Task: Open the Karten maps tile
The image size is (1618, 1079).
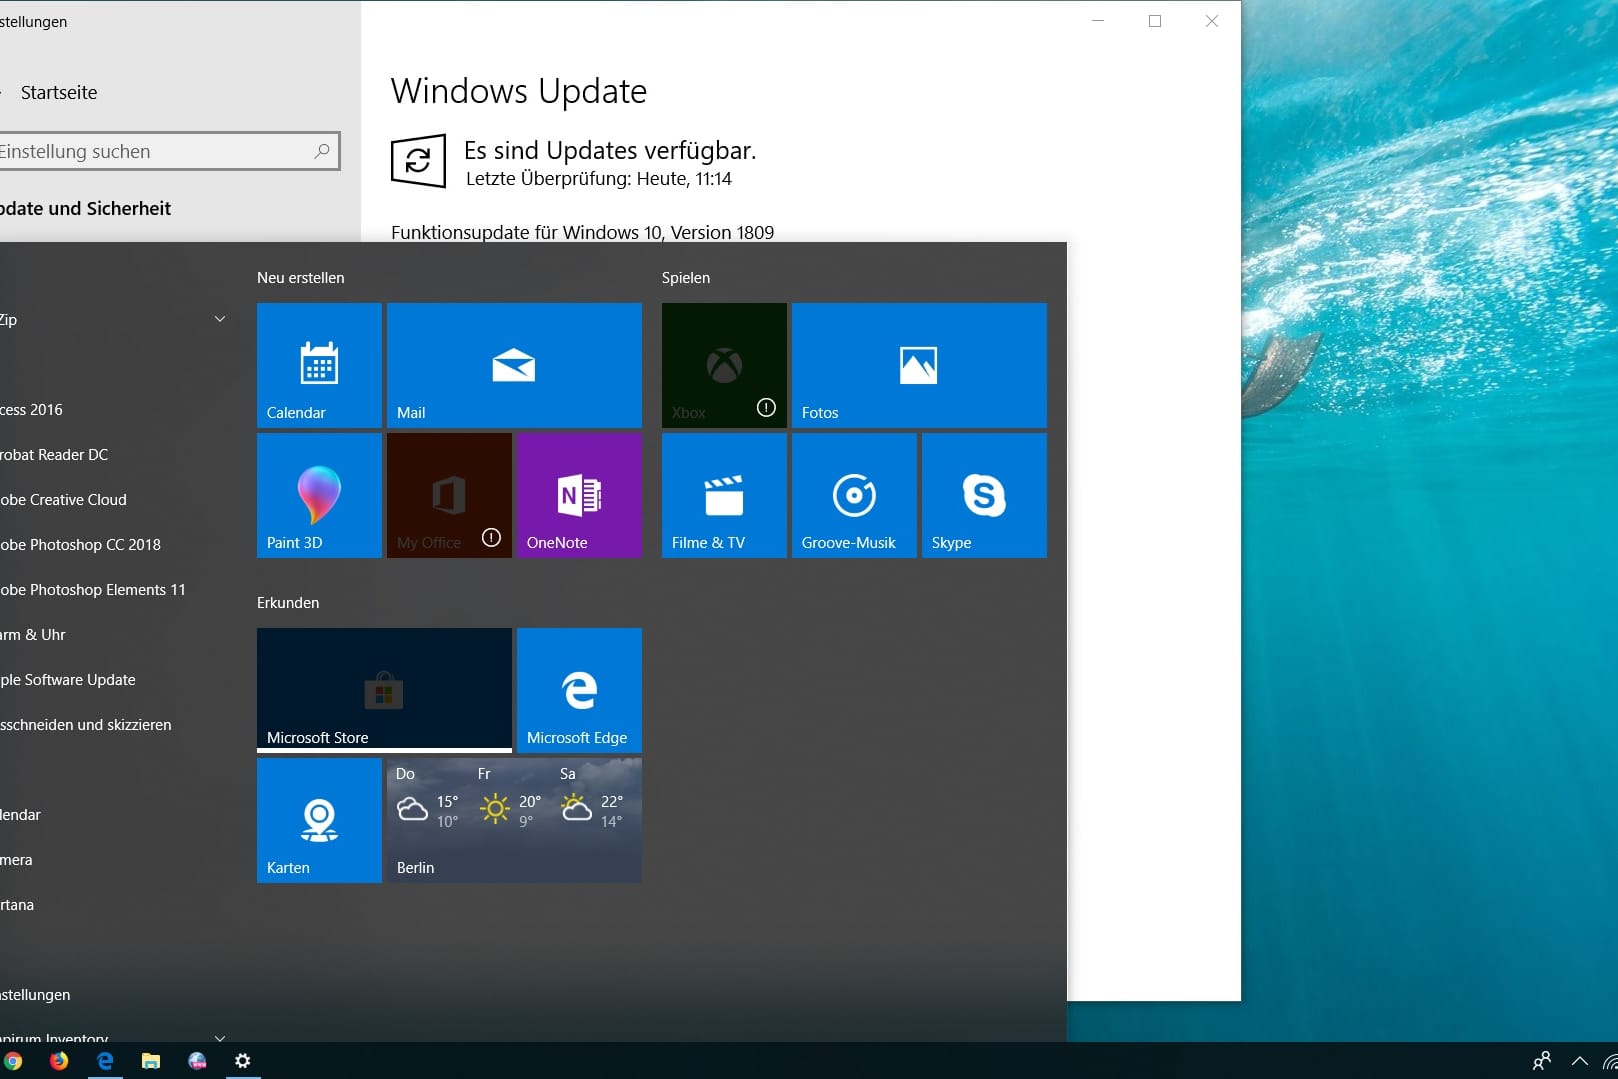Action: 319,820
